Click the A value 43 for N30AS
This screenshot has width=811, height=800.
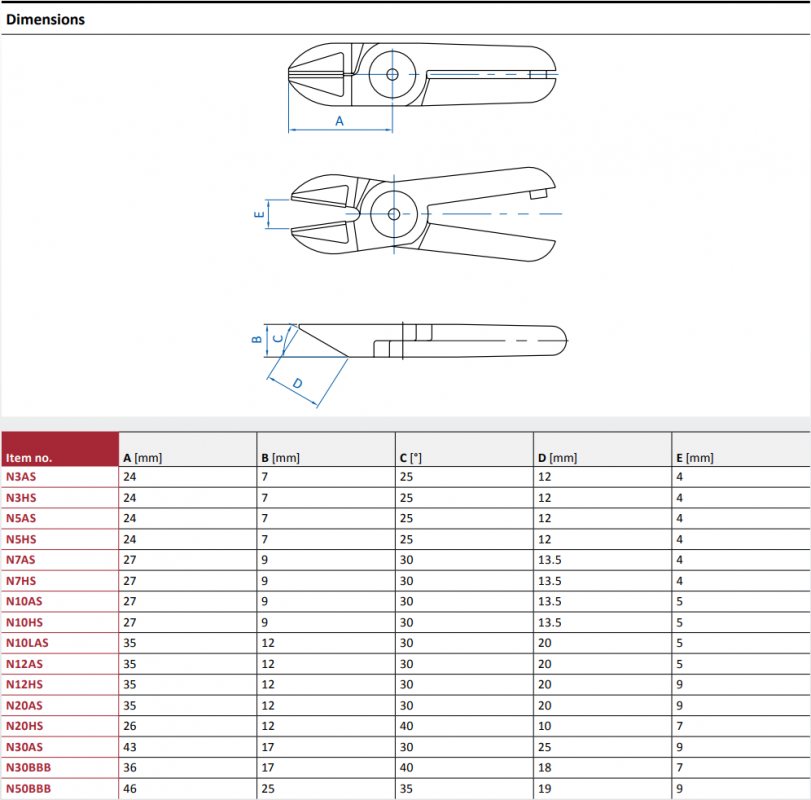pyautogui.click(x=130, y=747)
